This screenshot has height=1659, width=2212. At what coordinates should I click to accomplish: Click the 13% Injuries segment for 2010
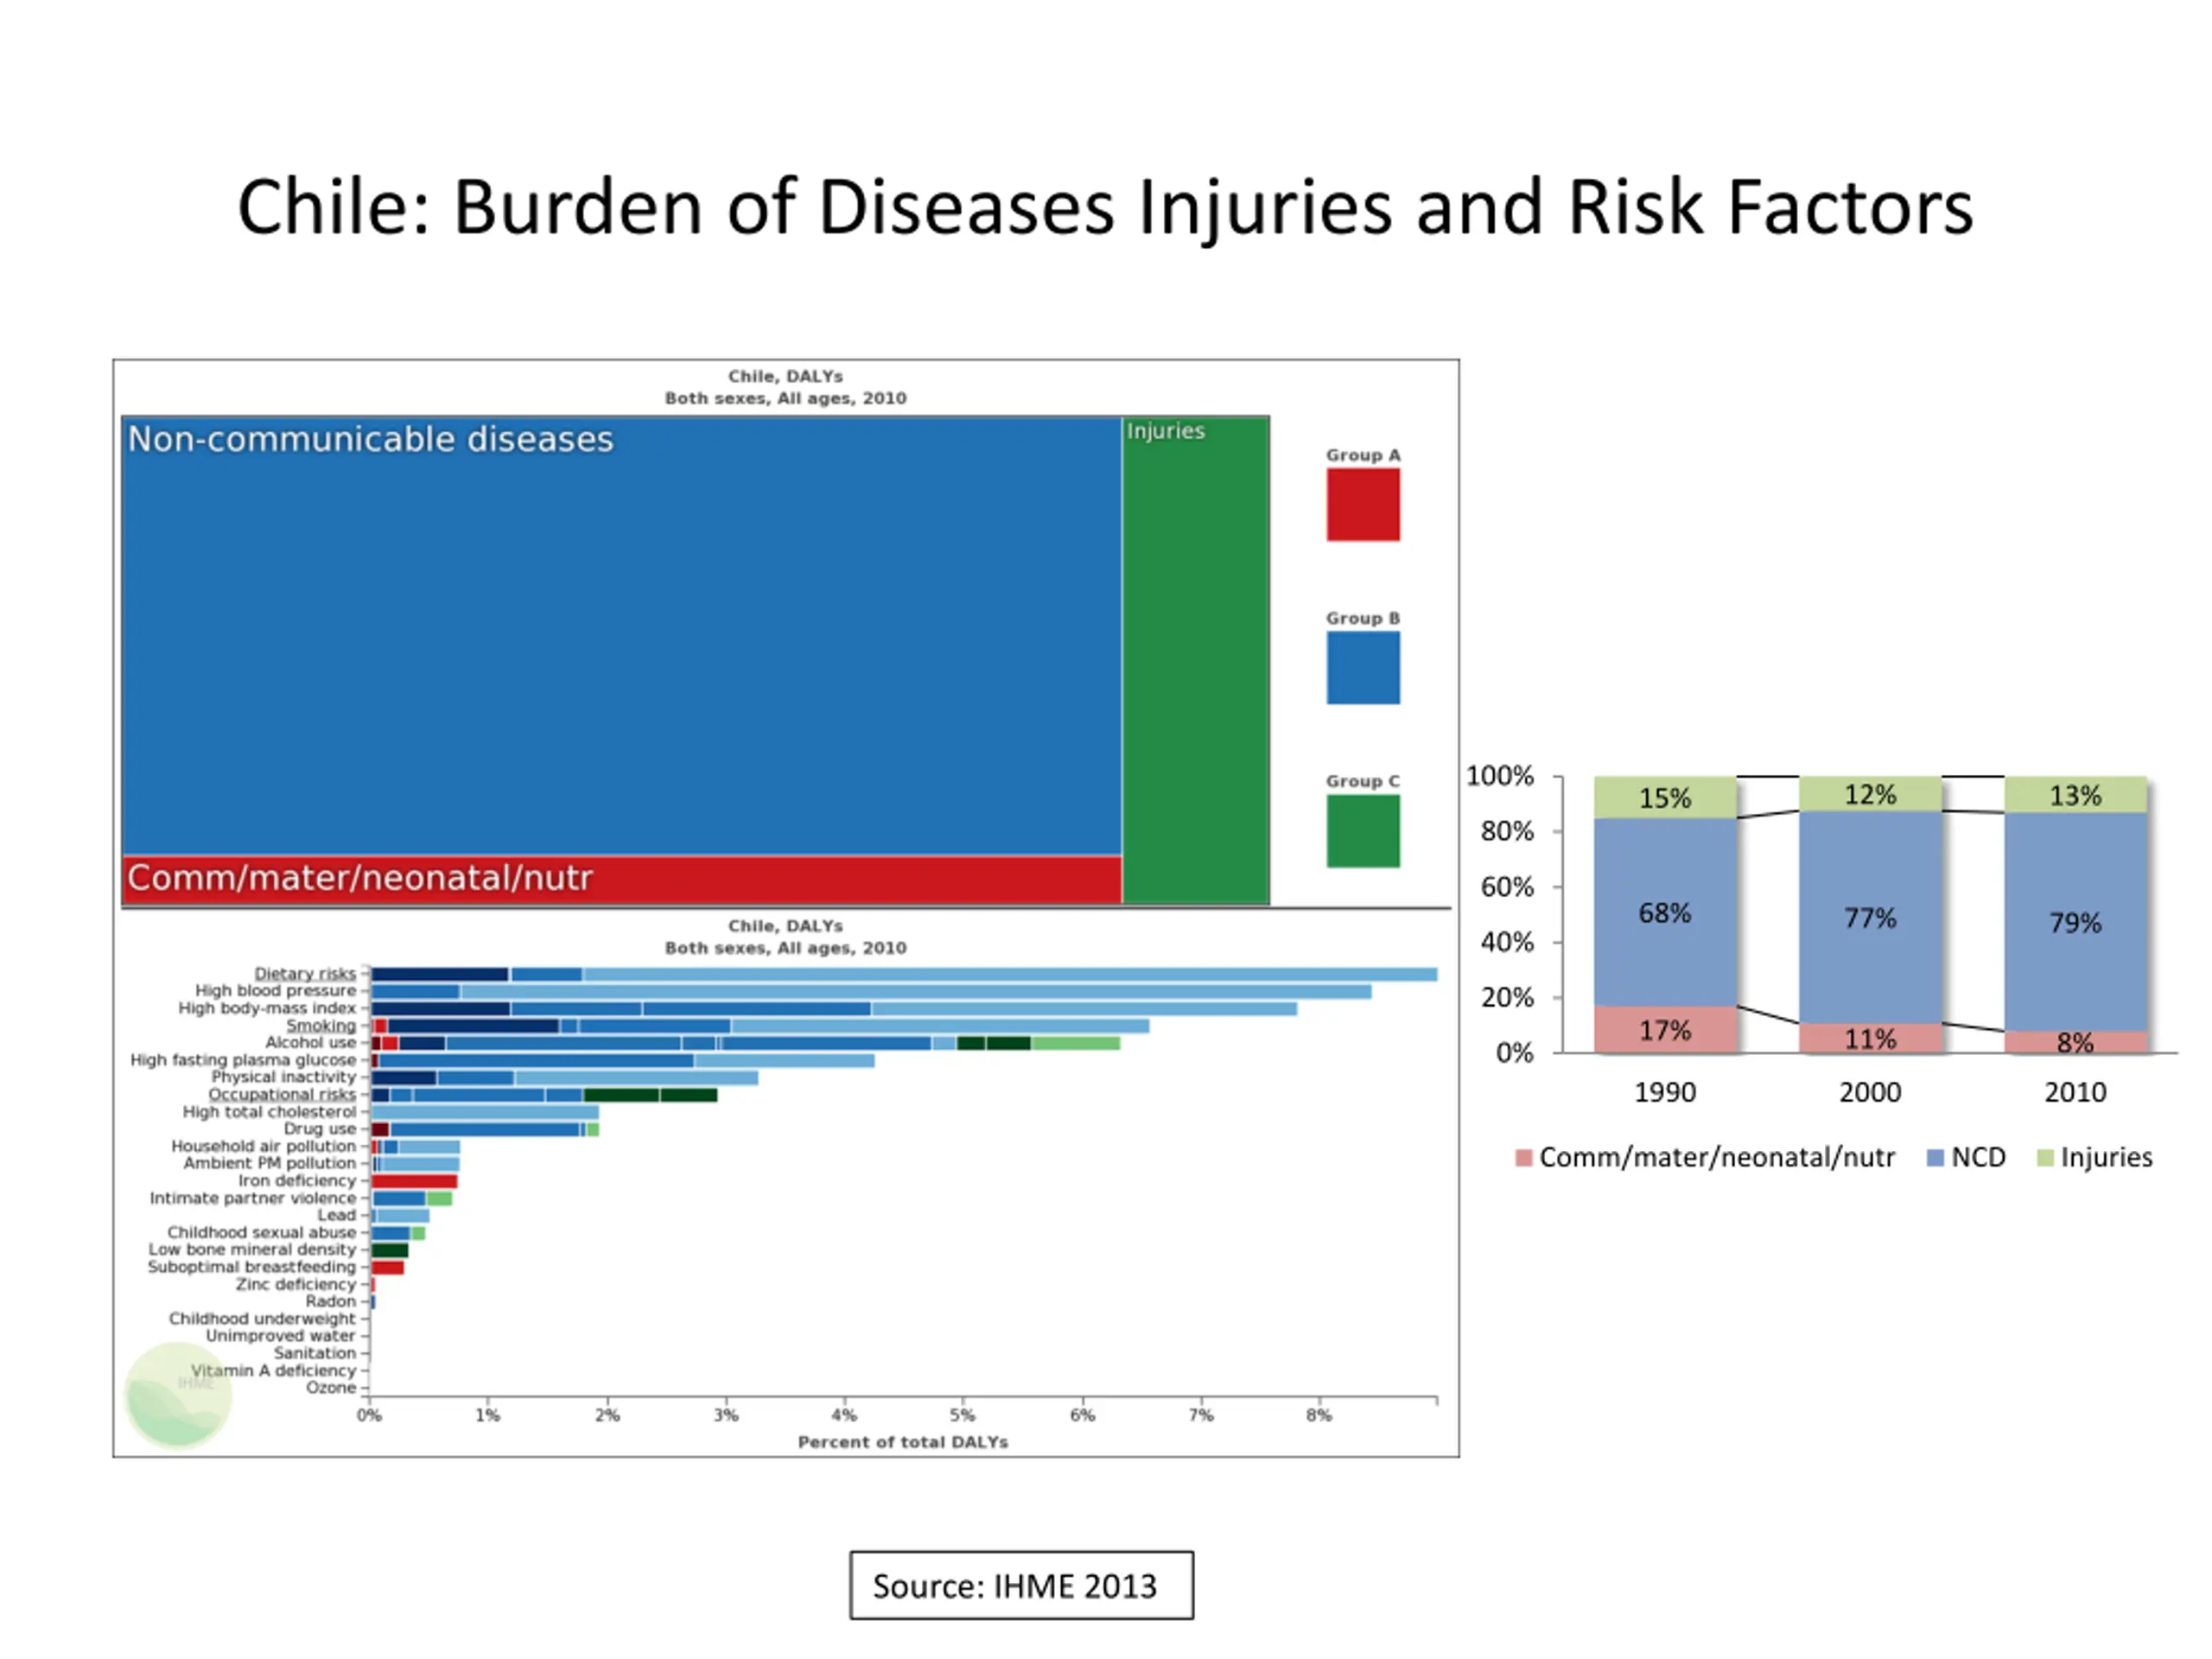[2076, 795]
